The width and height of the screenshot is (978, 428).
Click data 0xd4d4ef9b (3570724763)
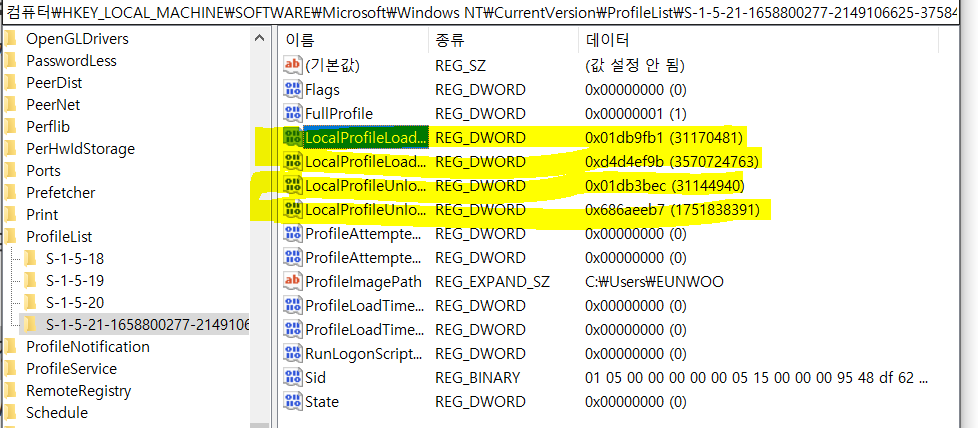(672, 162)
